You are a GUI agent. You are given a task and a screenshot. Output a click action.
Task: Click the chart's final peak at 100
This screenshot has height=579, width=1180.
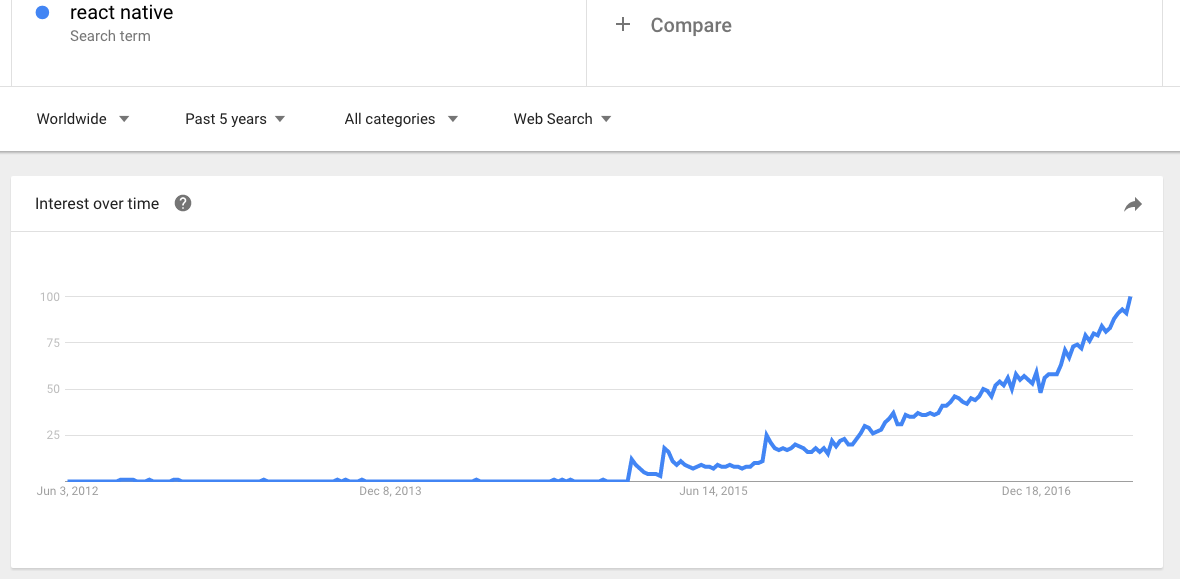point(1130,298)
